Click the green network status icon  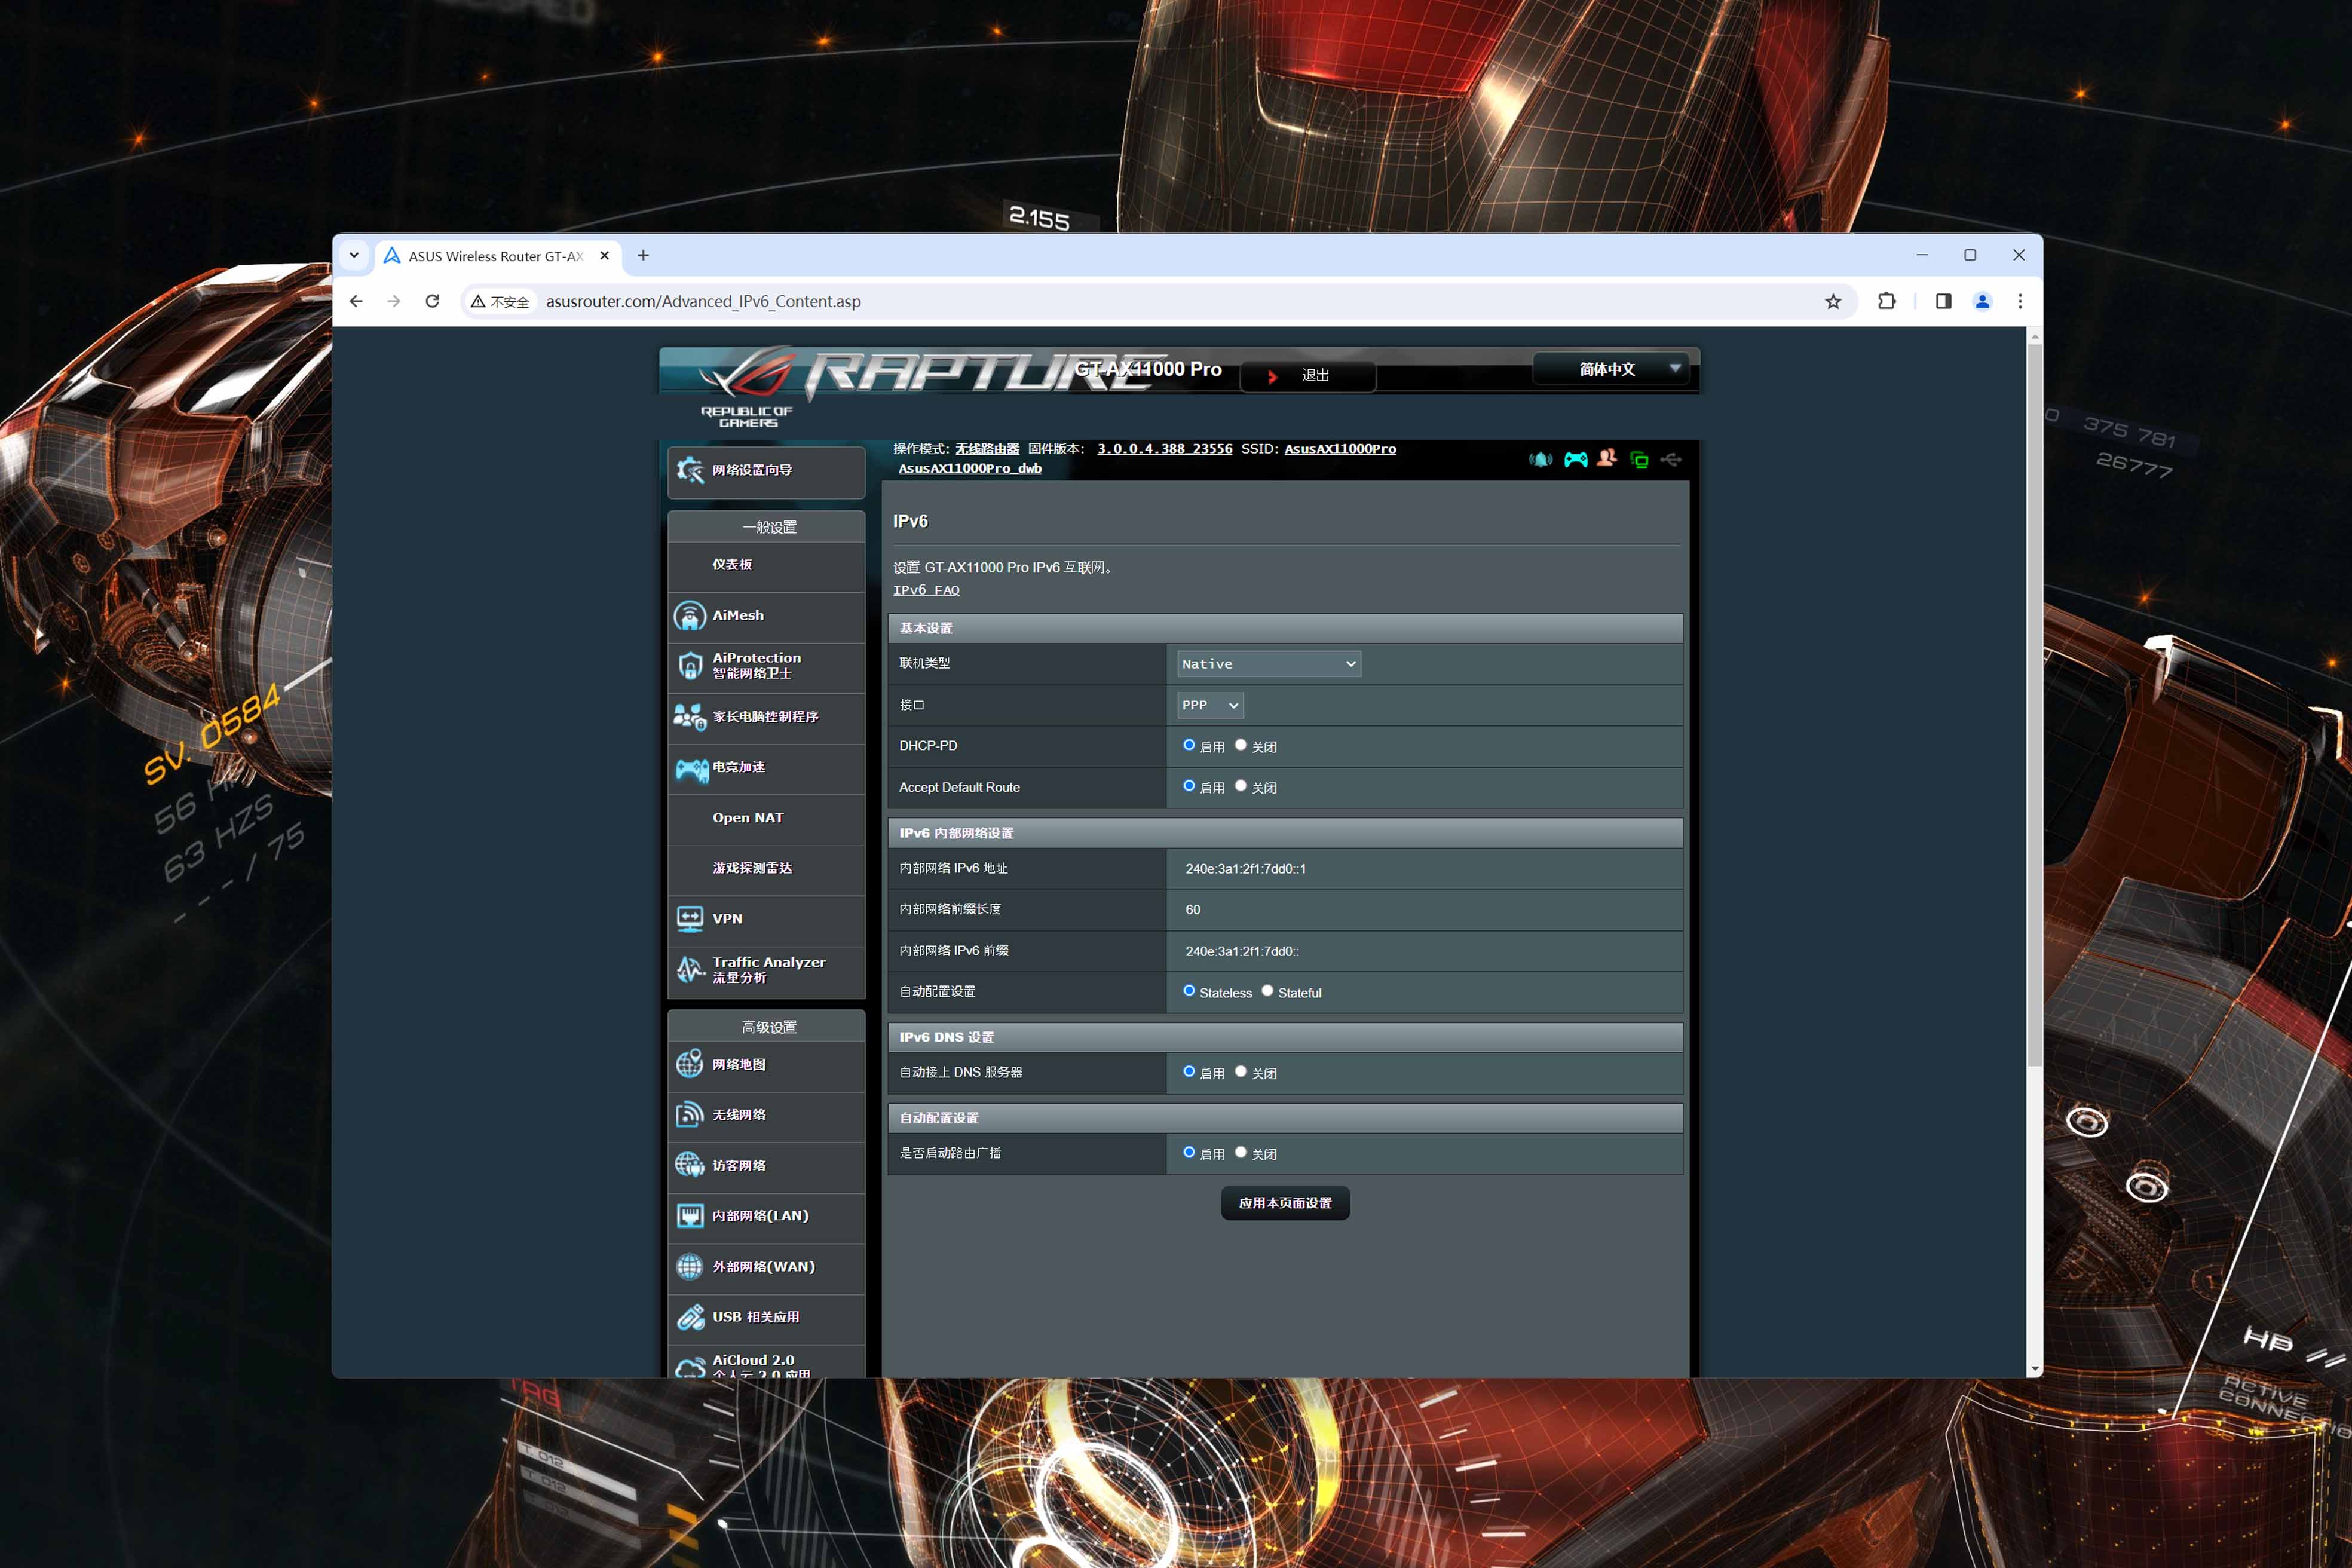pos(1639,459)
